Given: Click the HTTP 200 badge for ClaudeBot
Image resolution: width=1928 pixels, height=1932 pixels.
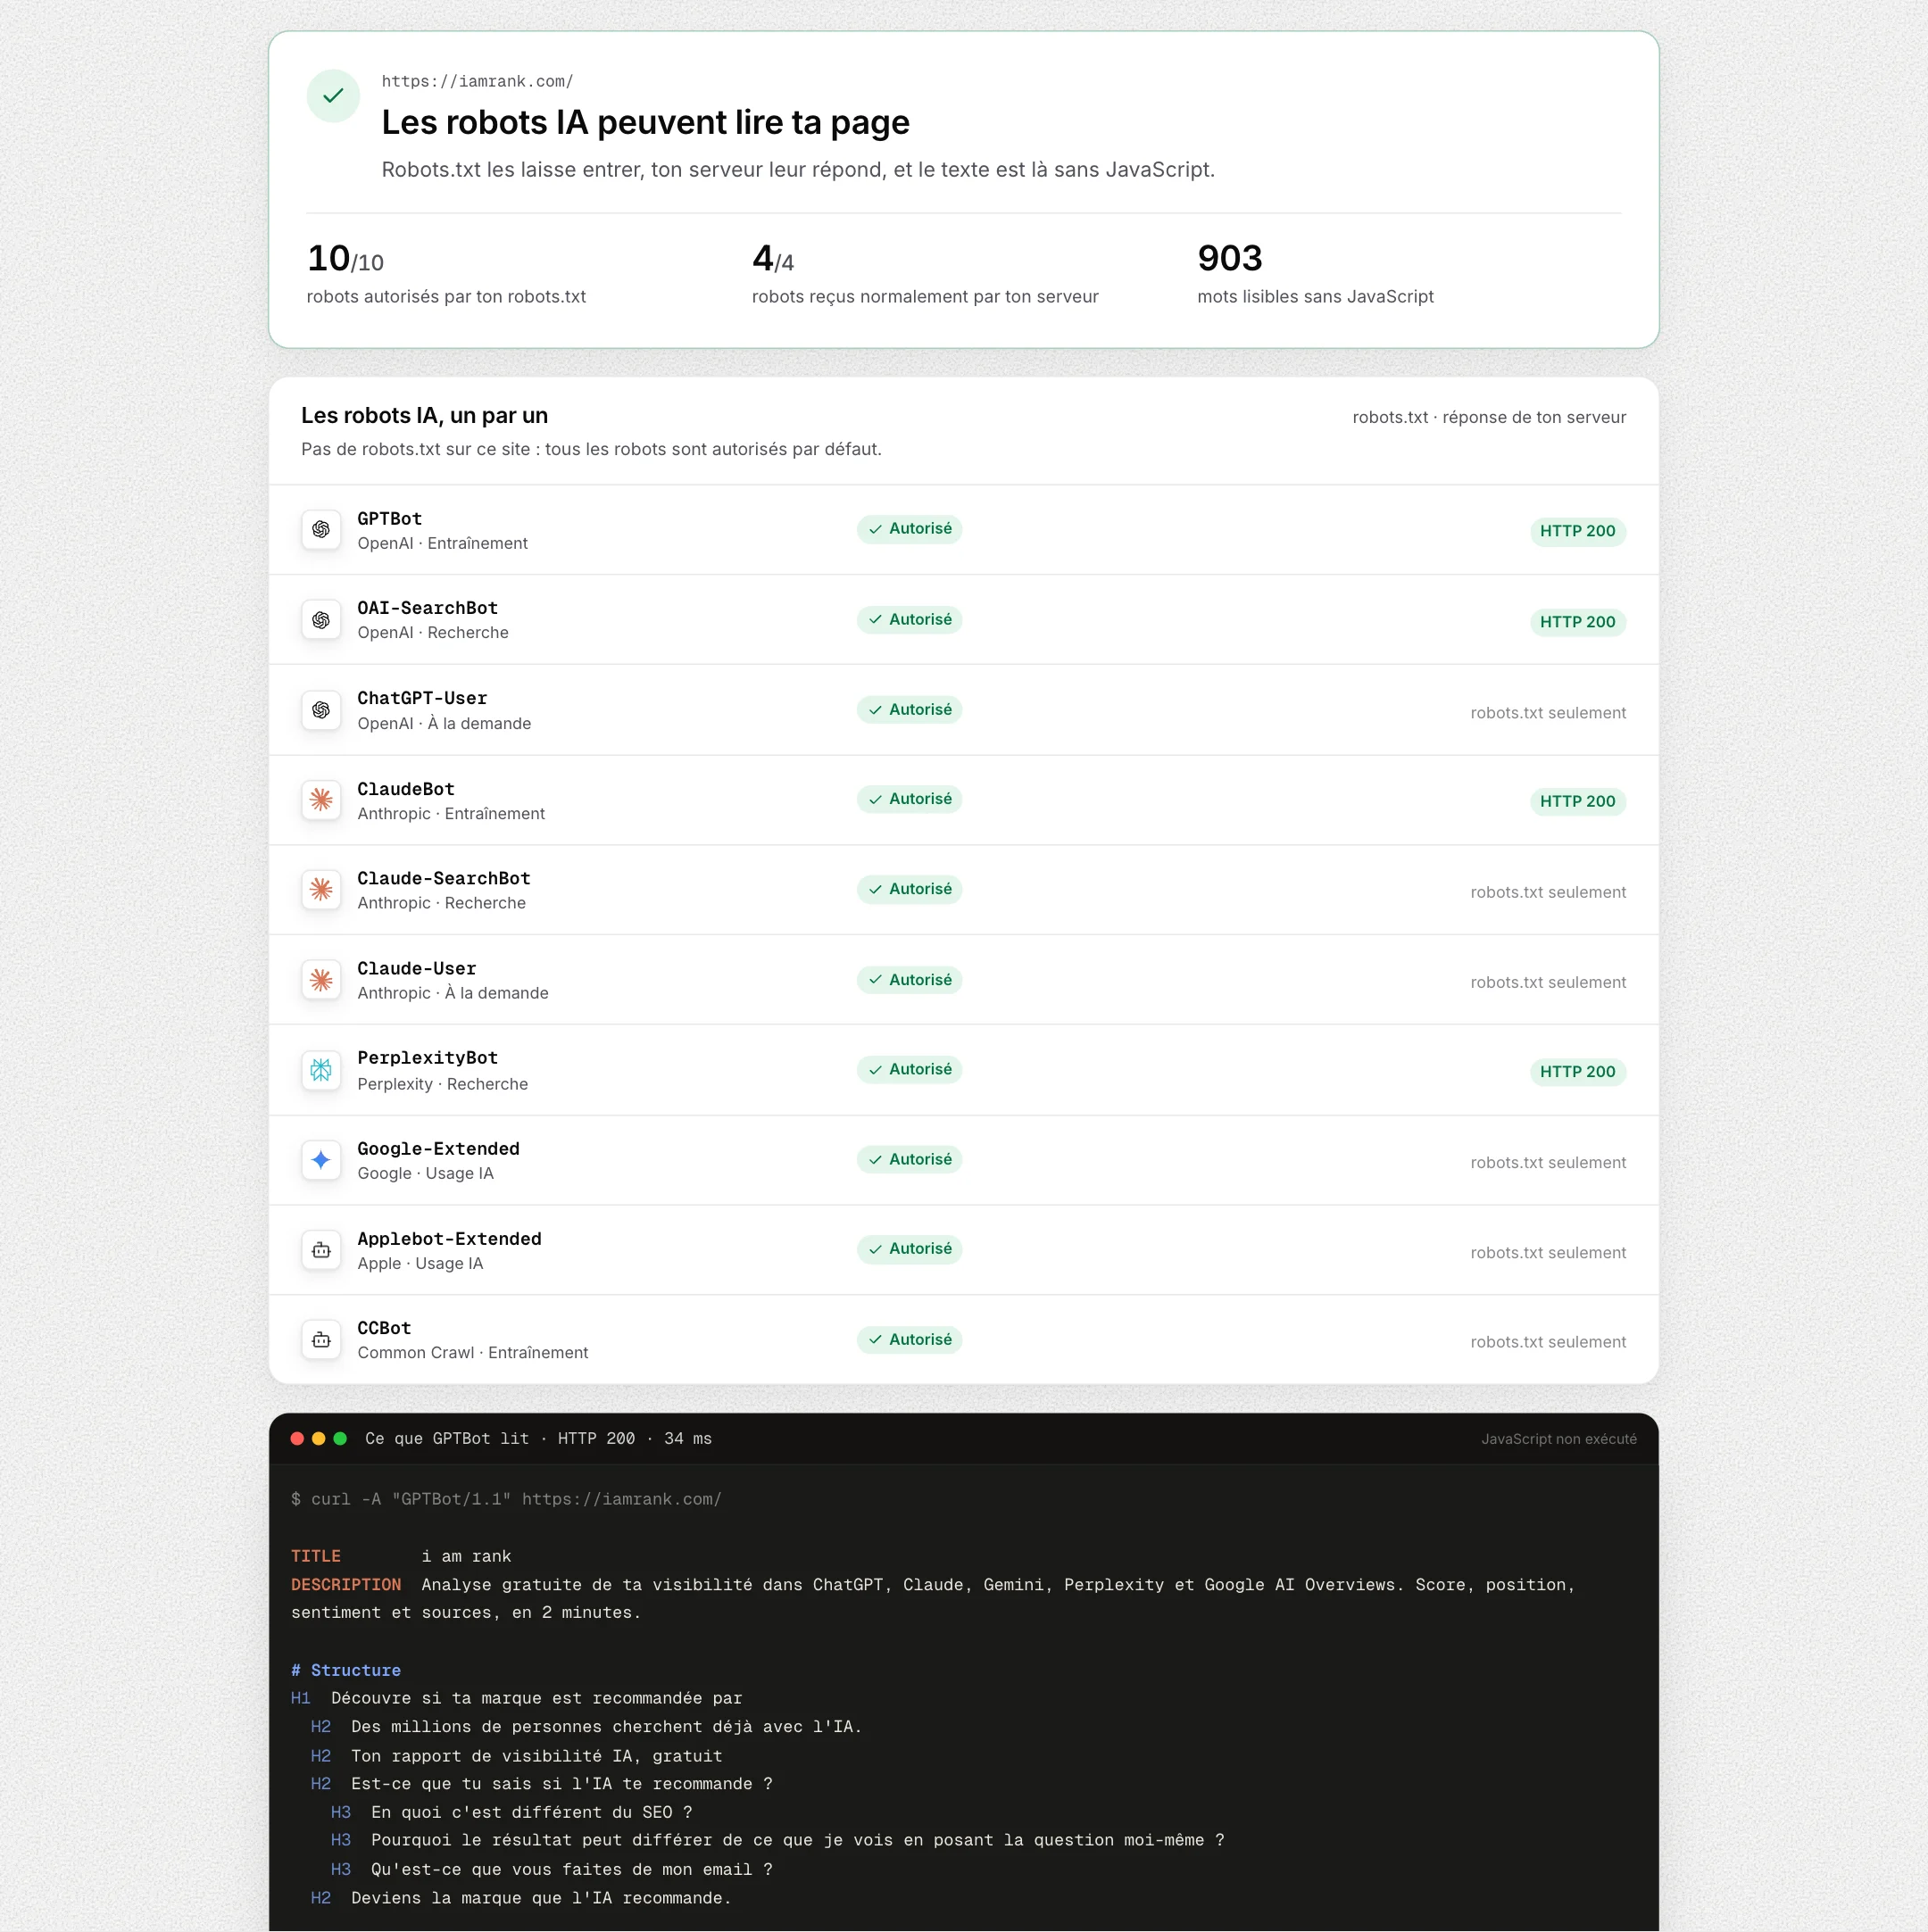Looking at the screenshot, I should pyautogui.click(x=1577, y=801).
